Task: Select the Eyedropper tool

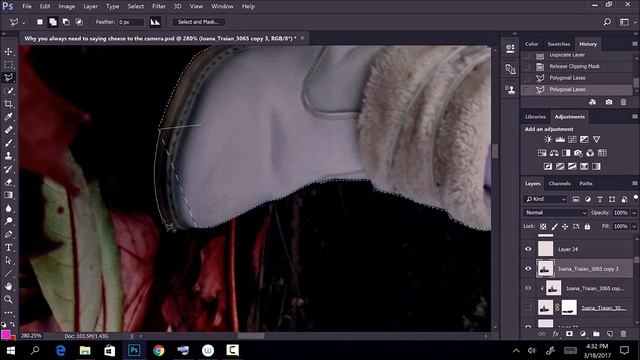Action: pos(8,117)
